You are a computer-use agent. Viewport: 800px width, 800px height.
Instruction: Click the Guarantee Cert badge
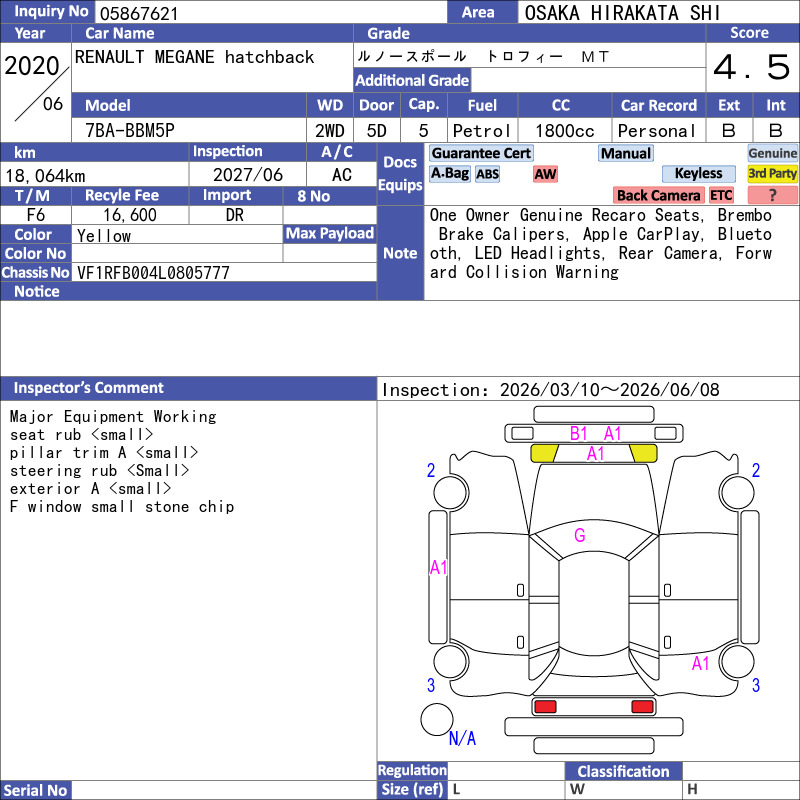[481, 153]
